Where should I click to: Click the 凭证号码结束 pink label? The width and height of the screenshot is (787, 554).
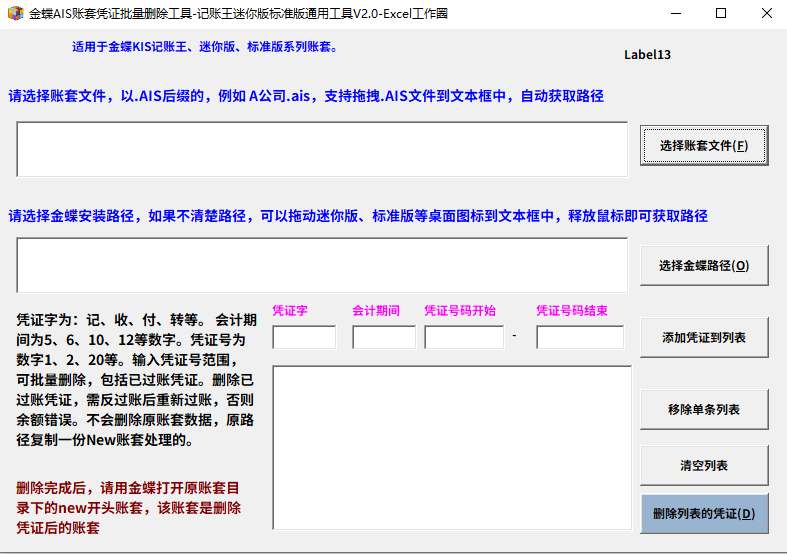click(x=572, y=311)
